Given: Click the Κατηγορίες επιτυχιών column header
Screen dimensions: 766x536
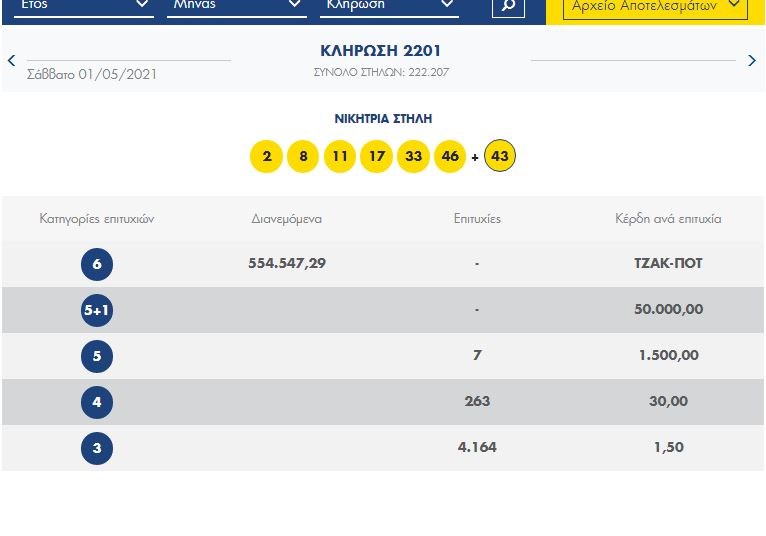Looking at the screenshot, I should click(97, 218).
